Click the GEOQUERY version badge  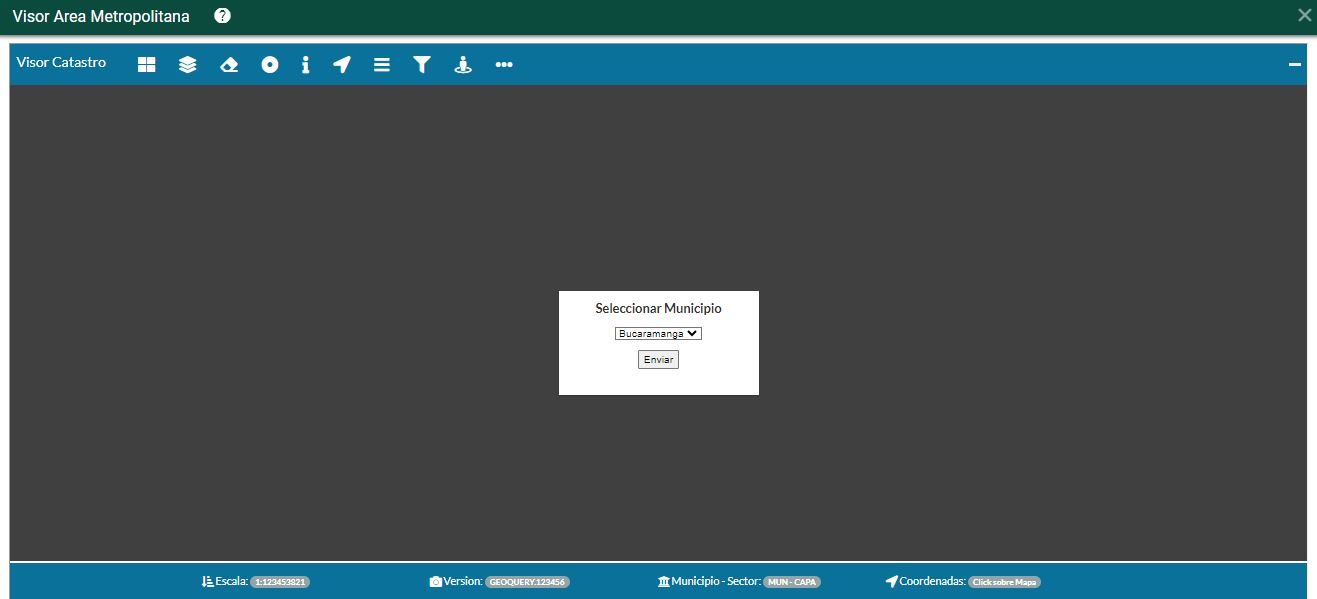(x=527, y=582)
